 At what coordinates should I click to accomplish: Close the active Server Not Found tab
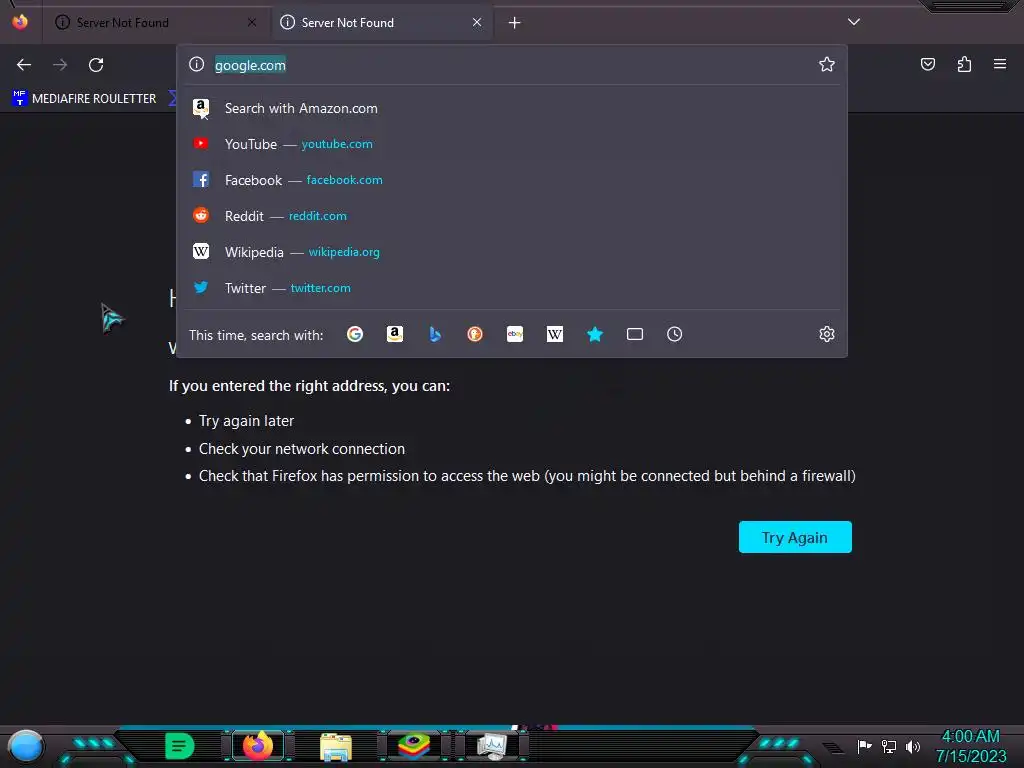(x=477, y=22)
